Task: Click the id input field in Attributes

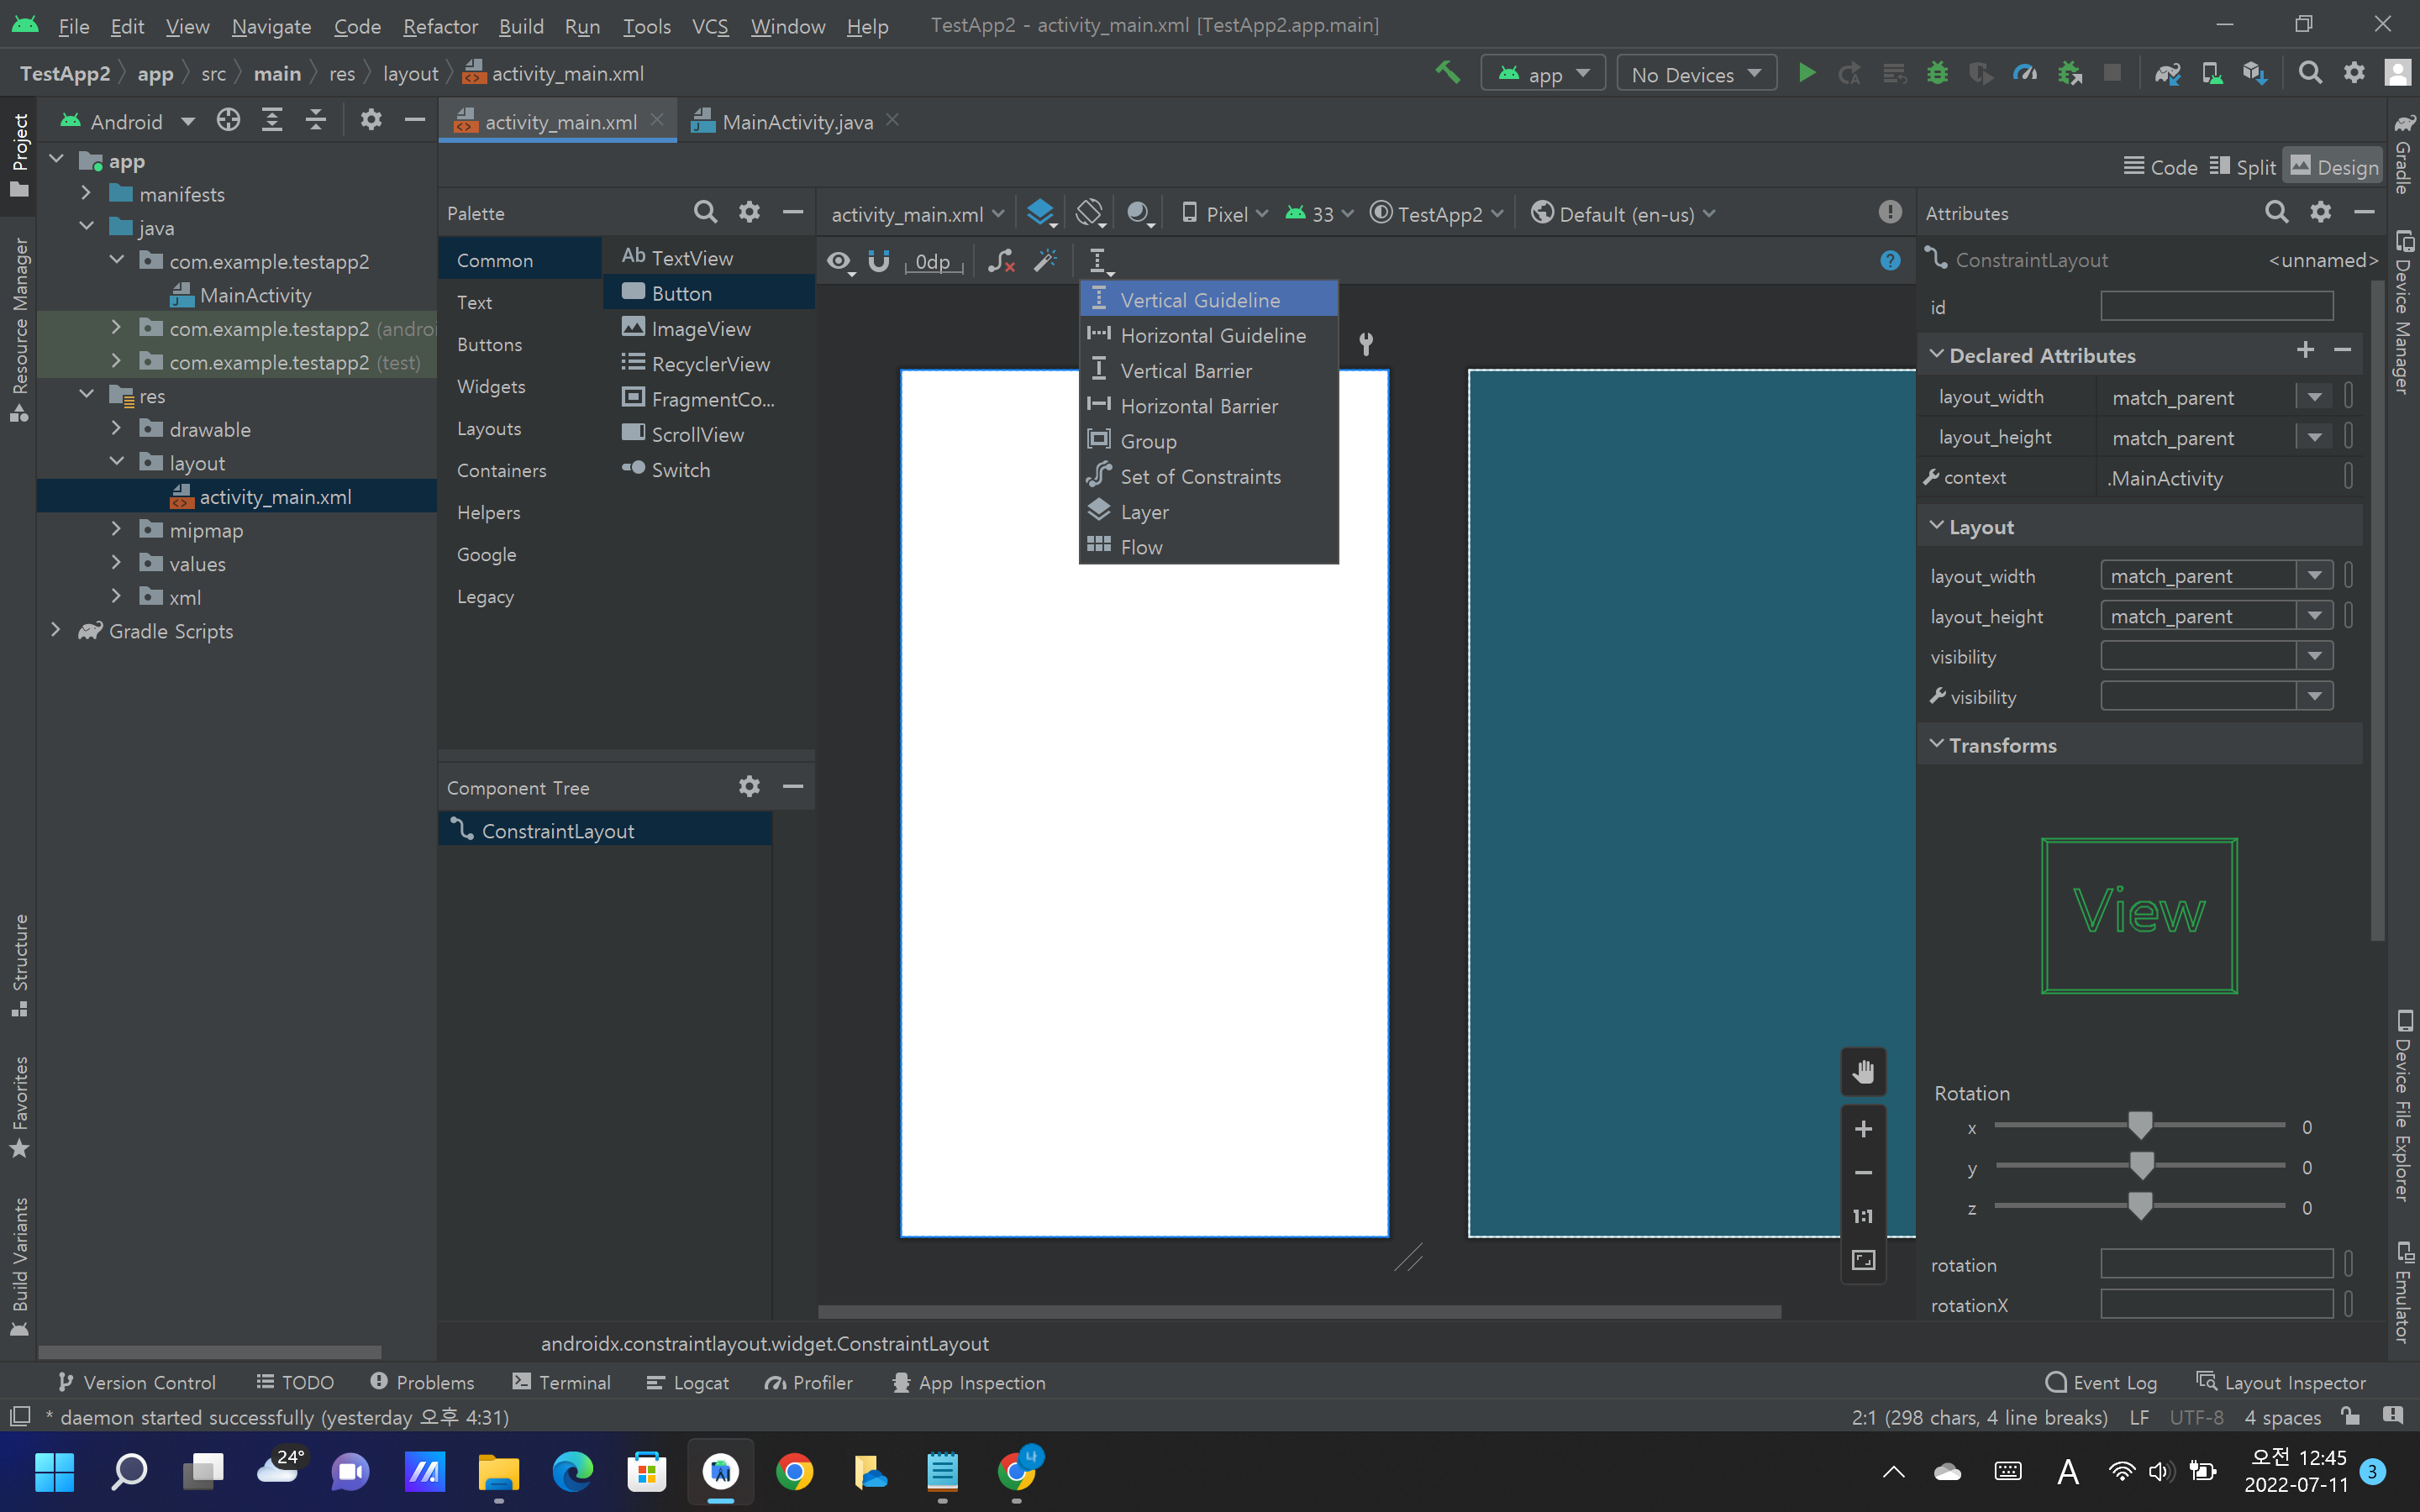Action: tap(2216, 307)
